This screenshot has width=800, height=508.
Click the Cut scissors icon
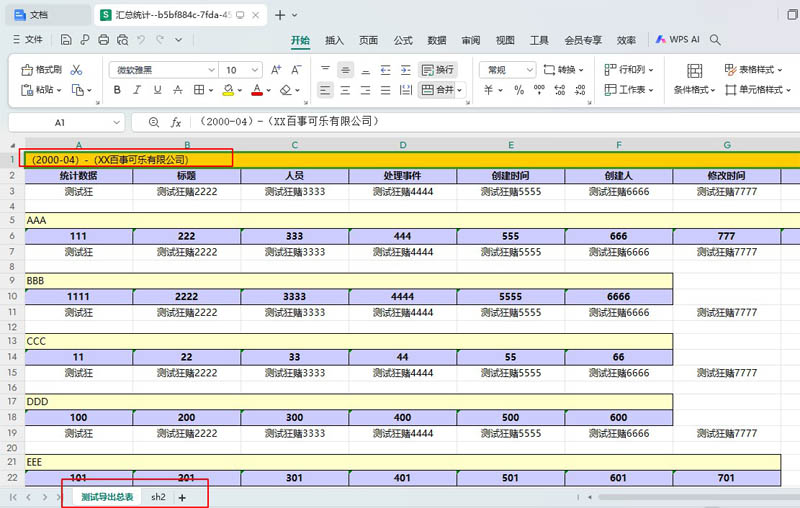(77, 70)
